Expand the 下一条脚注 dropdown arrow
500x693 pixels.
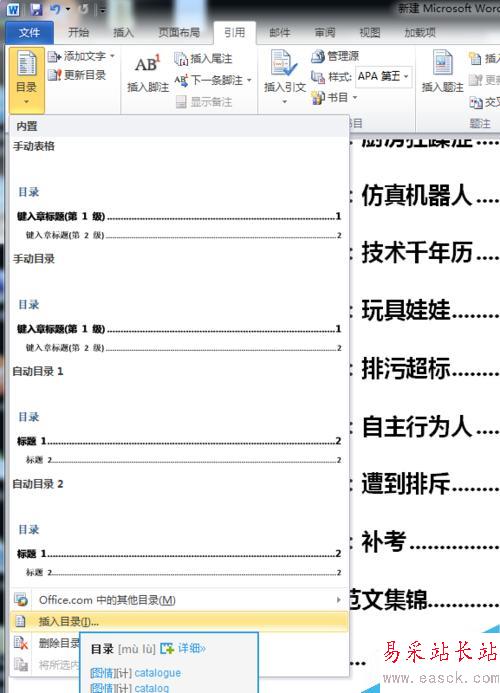[249, 80]
